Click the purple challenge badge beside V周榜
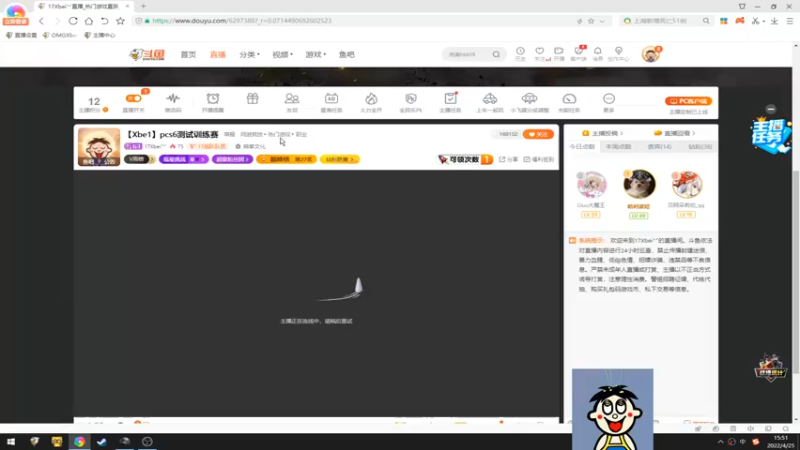The height and width of the screenshot is (450, 800). (184, 159)
